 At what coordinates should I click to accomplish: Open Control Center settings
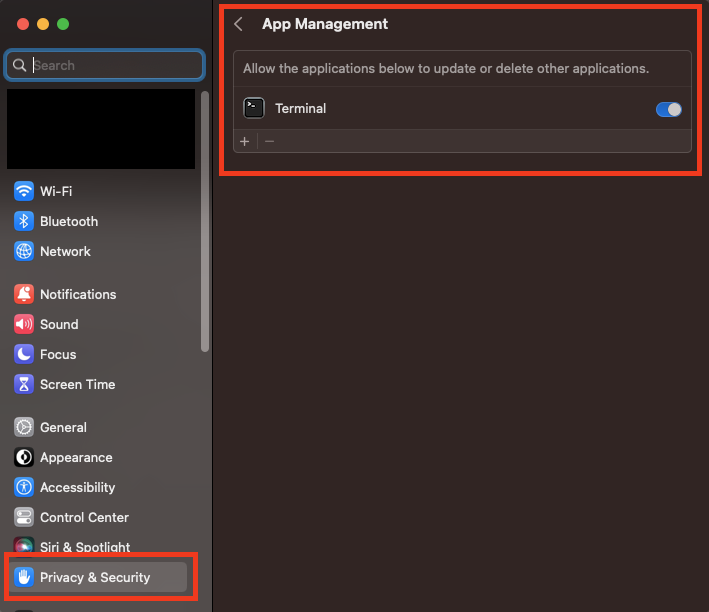84,517
